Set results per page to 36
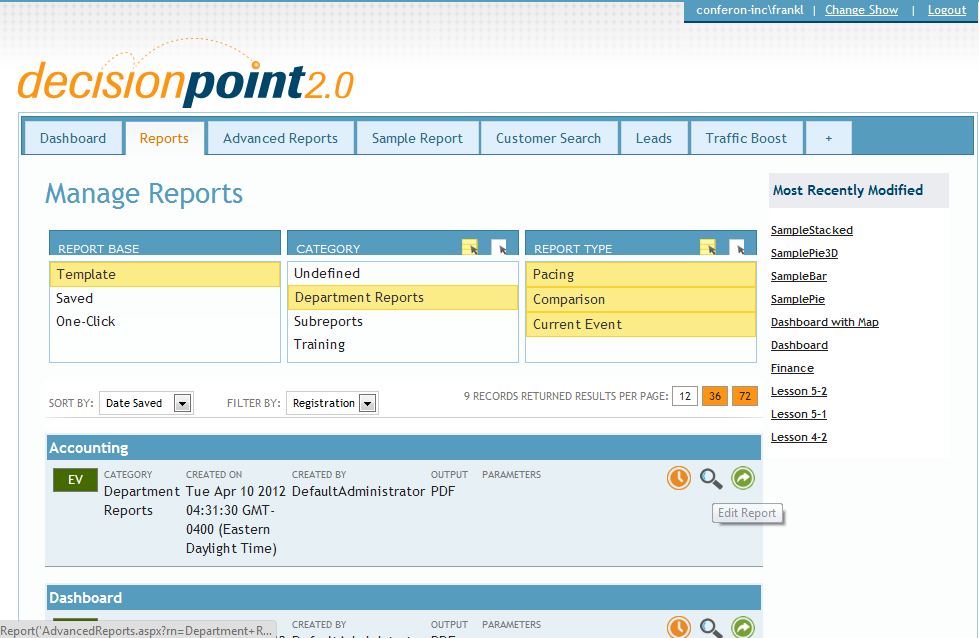This screenshot has width=979, height=638. (x=715, y=396)
